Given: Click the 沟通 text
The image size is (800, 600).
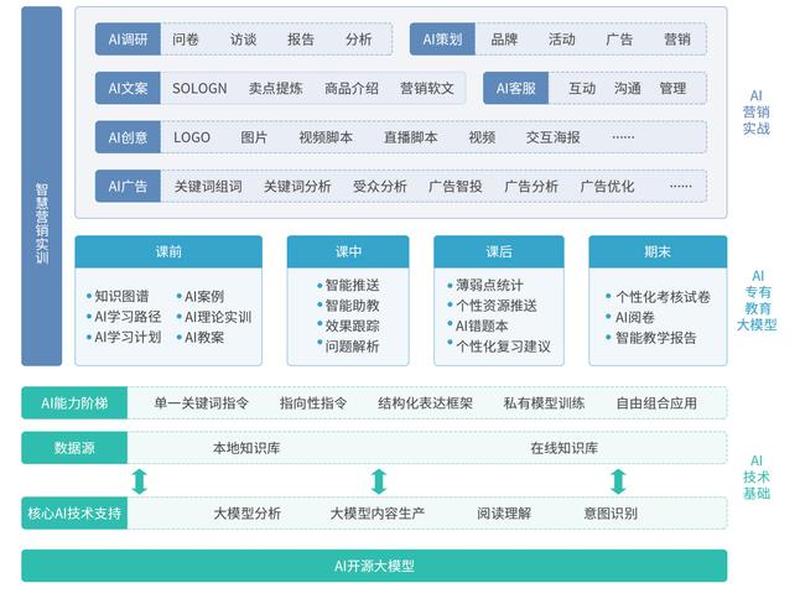Looking at the screenshot, I should coord(628,88).
